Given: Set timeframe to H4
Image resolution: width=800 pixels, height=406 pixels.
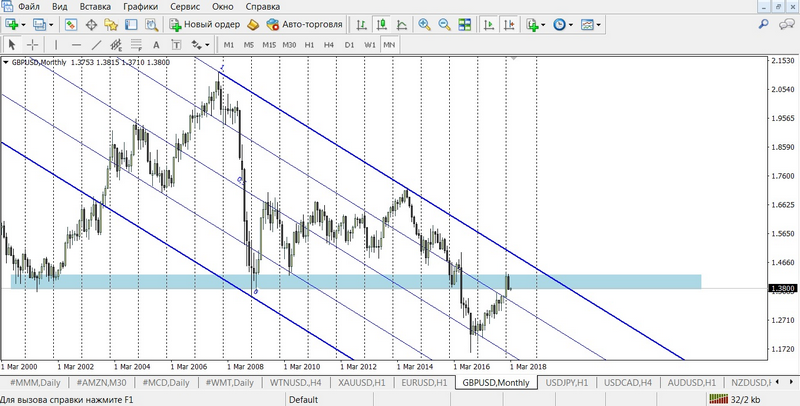Looking at the screenshot, I should tap(329, 45).
